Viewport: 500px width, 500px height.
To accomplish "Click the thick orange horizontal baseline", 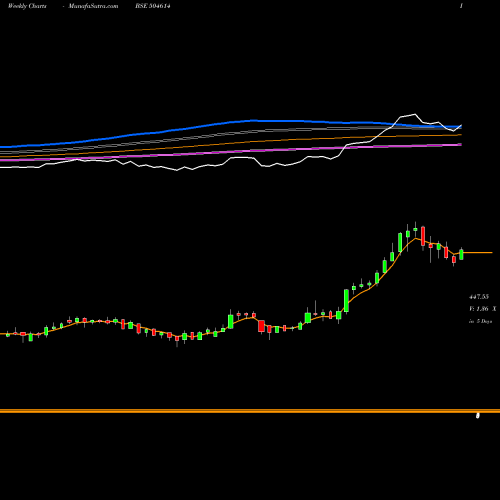I will click(250, 411).
